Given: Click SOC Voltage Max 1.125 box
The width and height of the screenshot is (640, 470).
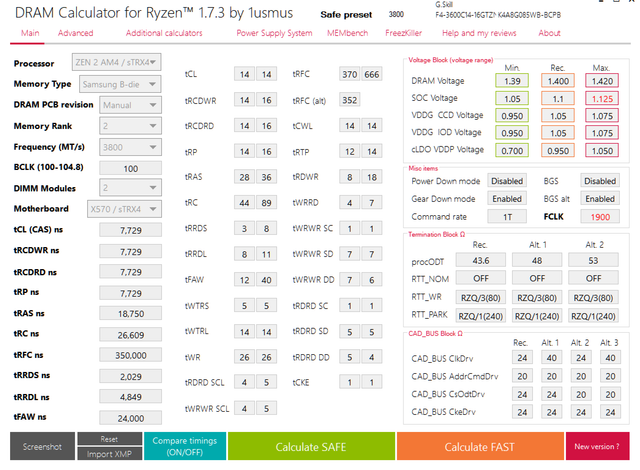Looking at the screenshot, I should [x=602, y=98].
